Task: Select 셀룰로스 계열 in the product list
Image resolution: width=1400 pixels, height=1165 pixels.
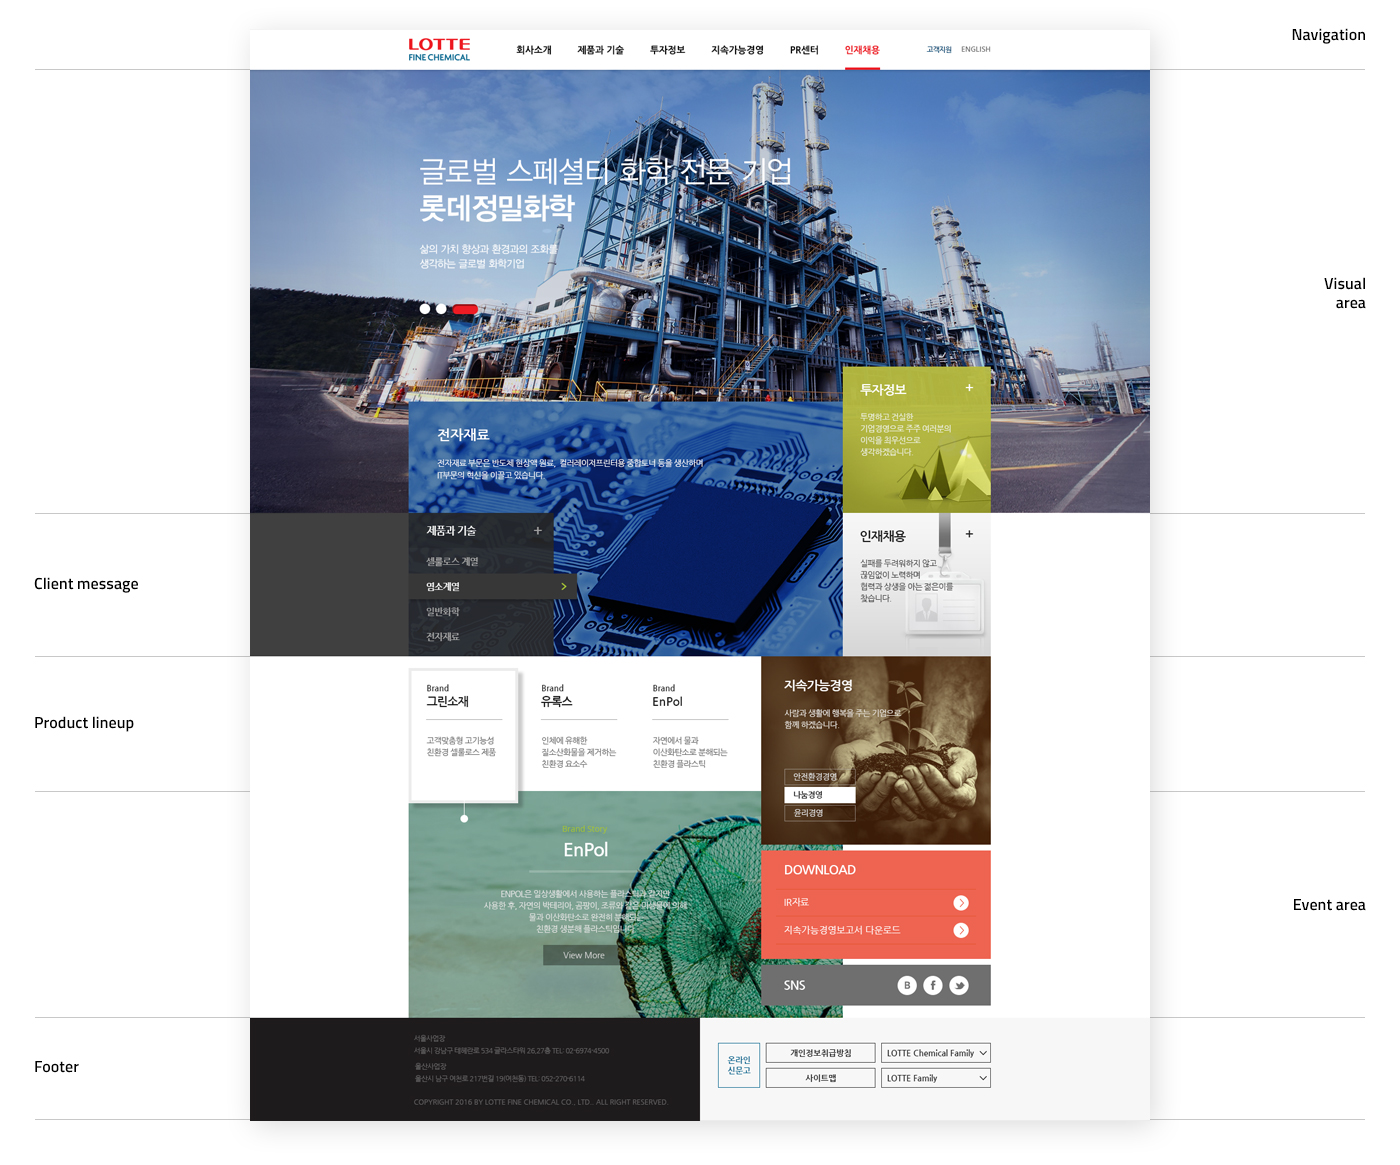Action: tap(452, 562)
